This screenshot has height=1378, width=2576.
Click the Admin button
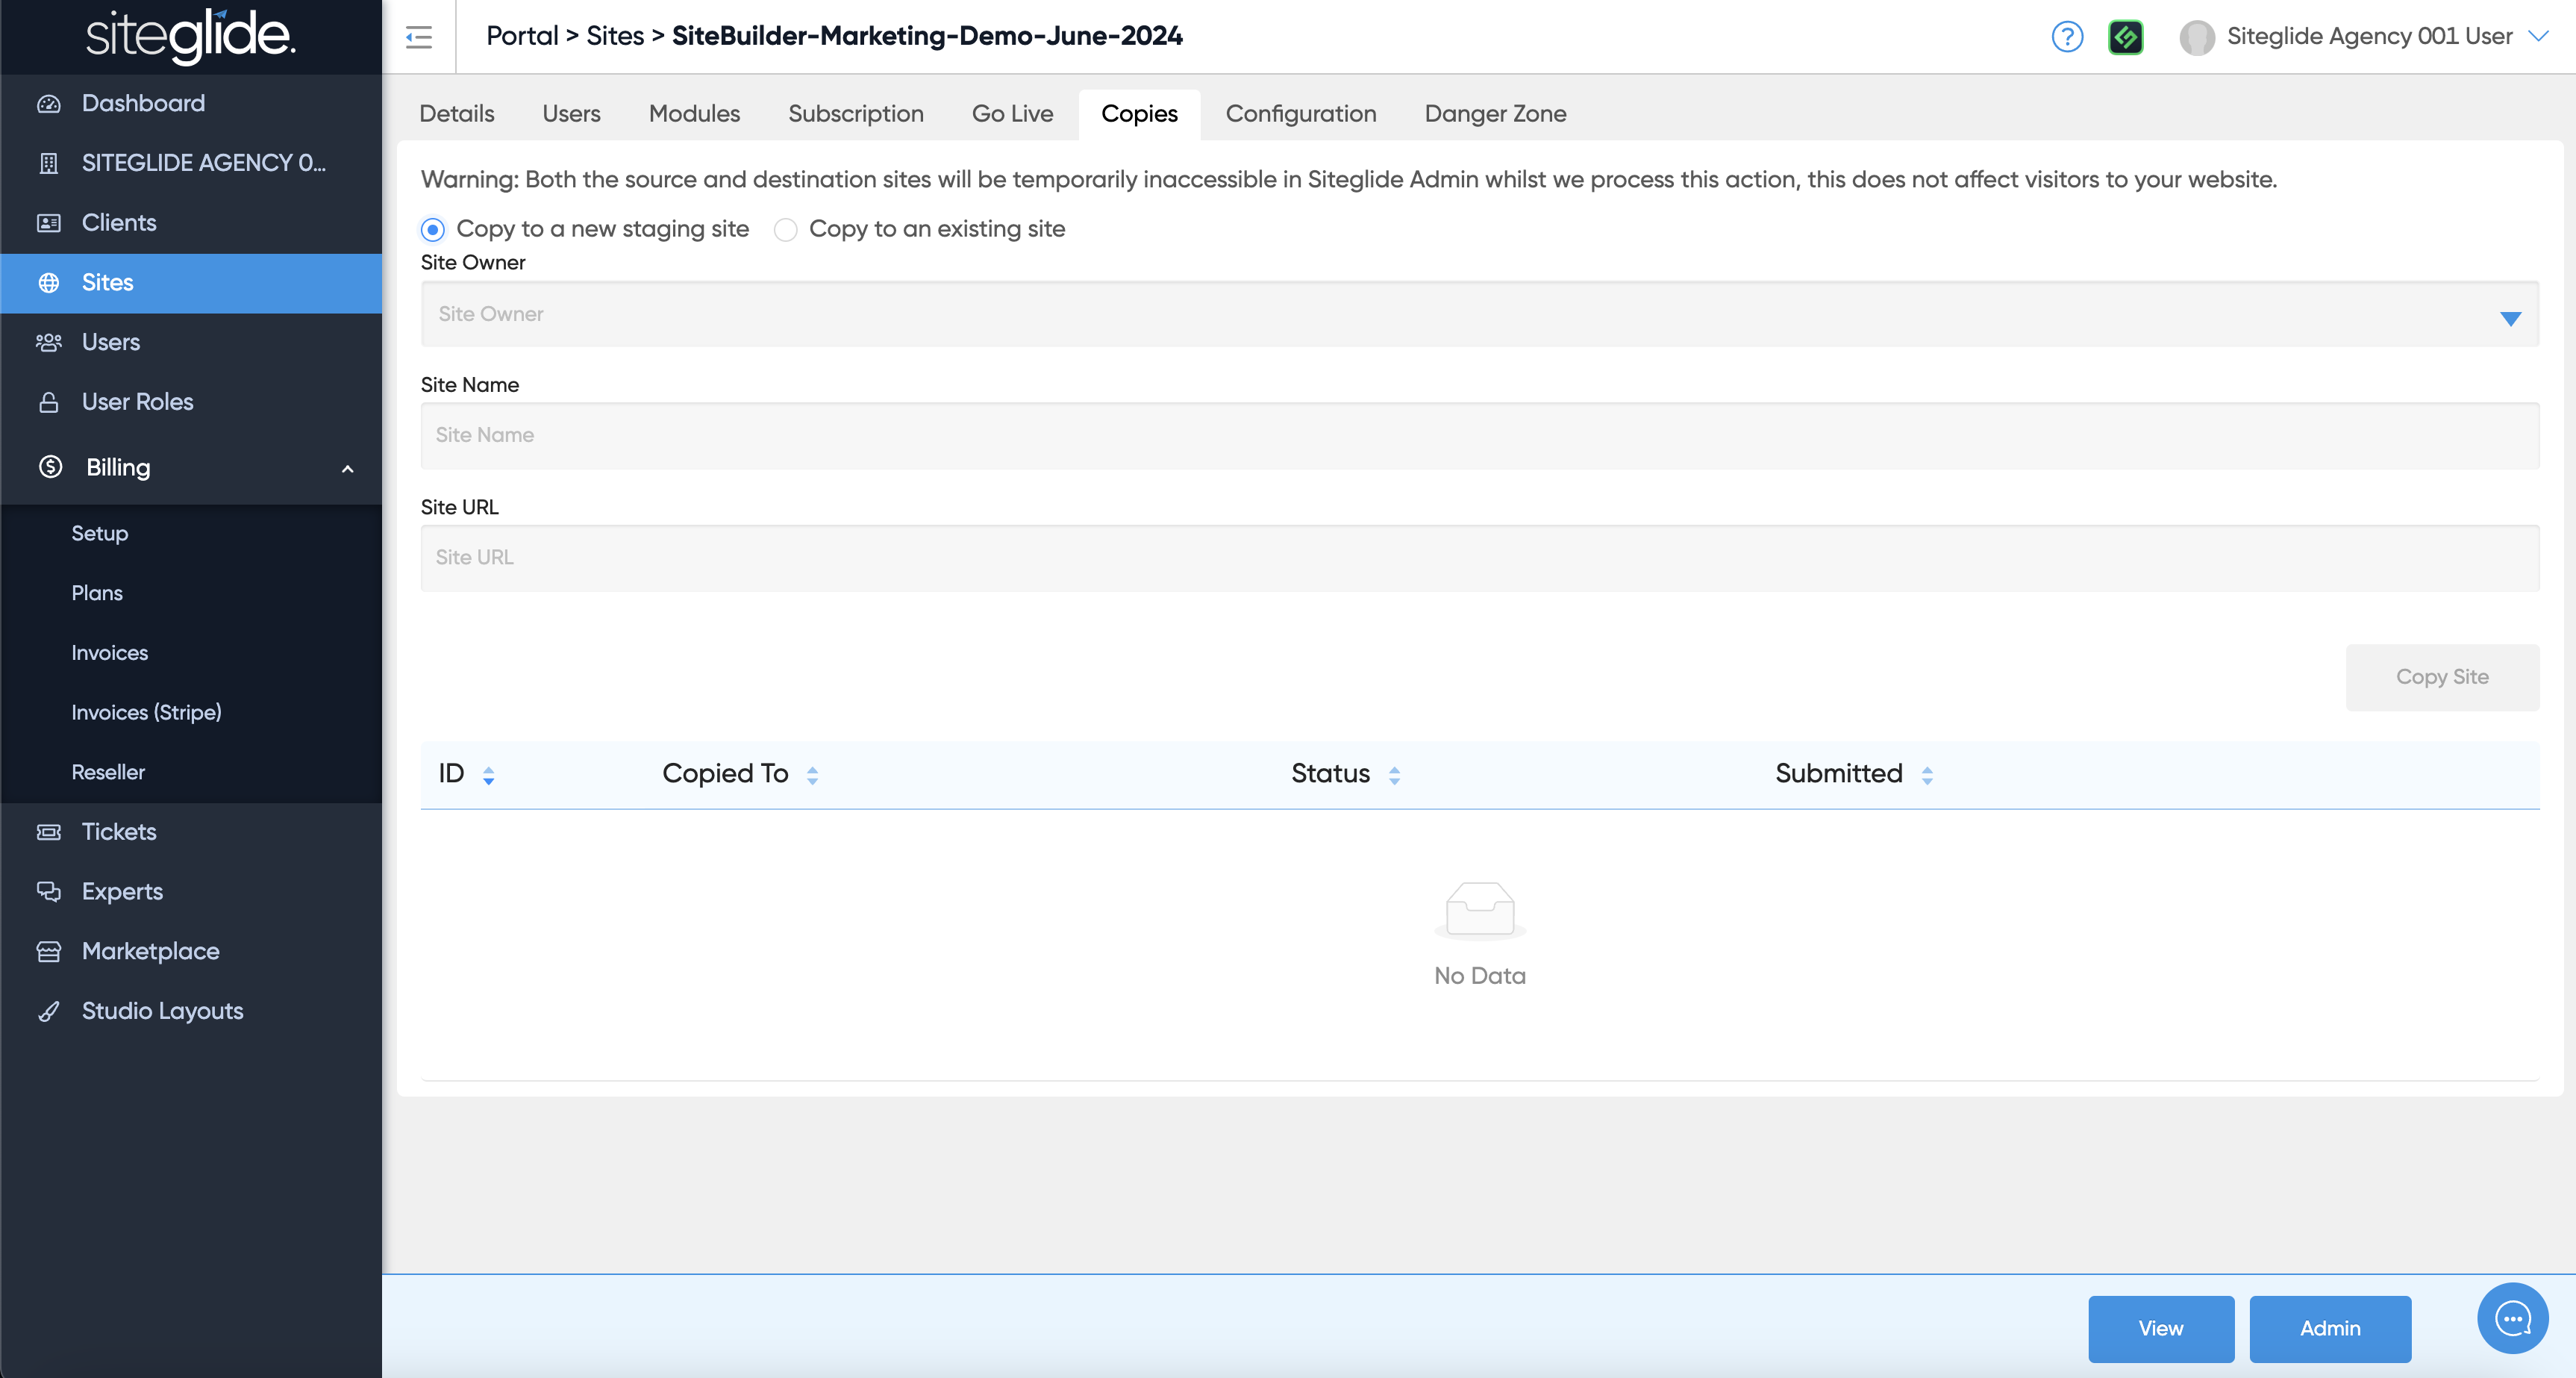coord(2329,1328)
